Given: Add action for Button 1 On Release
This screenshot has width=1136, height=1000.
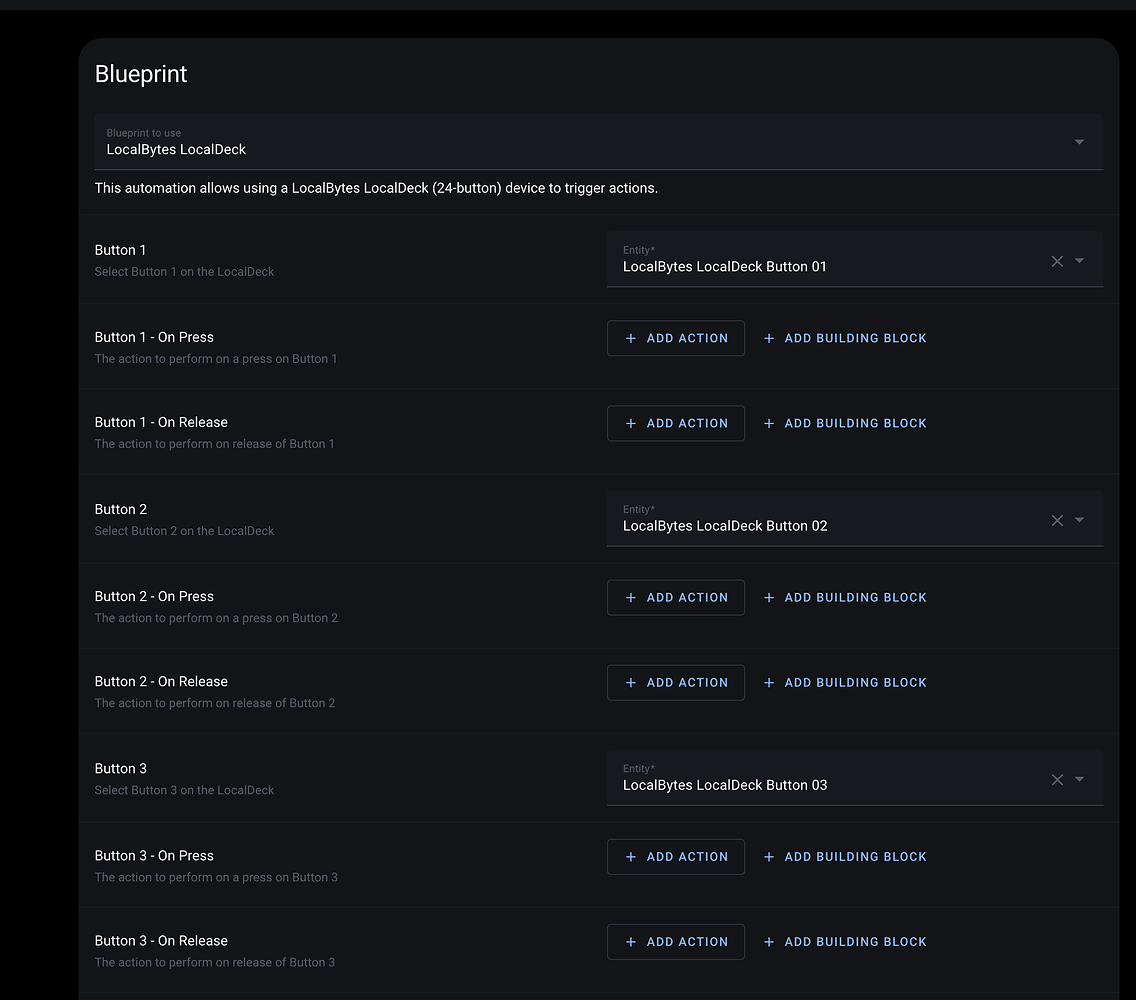Looking at the screenshot, I should [676, 423].
